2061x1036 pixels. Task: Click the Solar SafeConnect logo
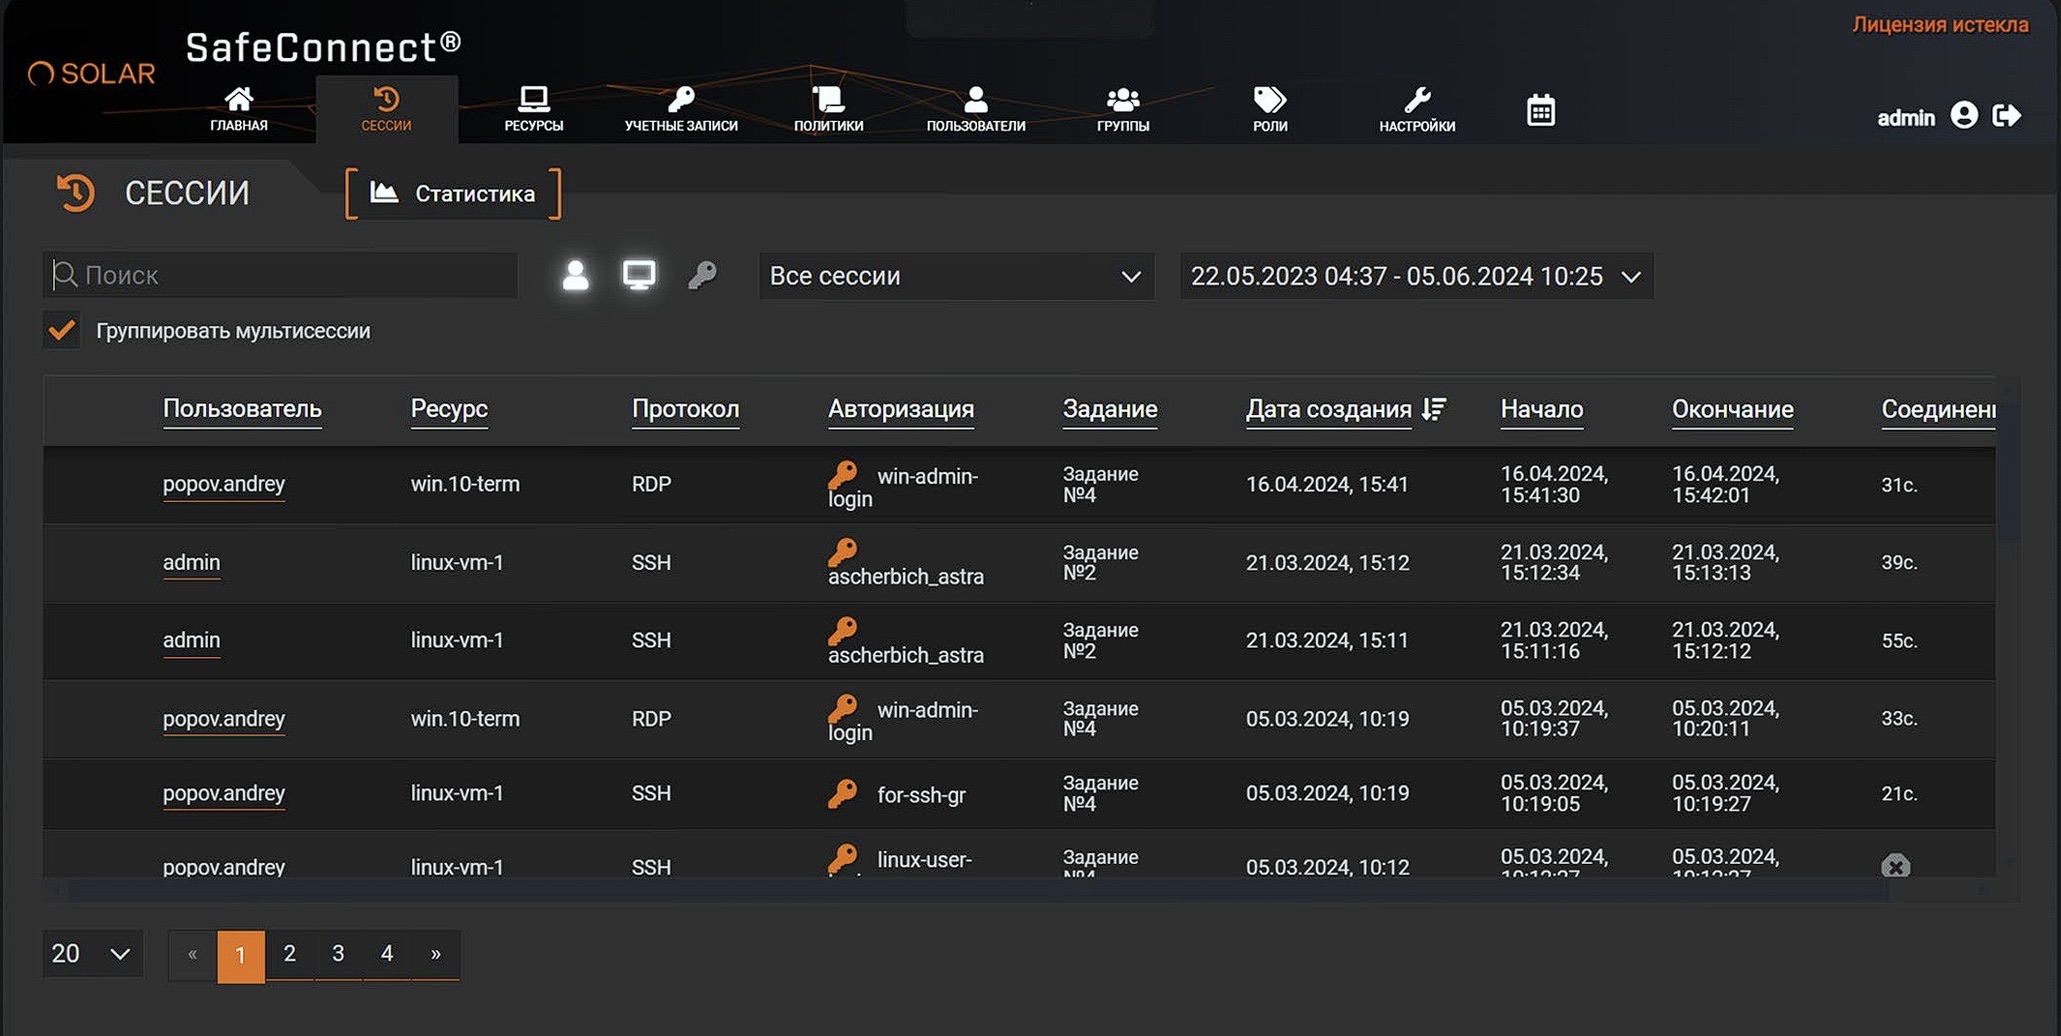tap(92, 73)
